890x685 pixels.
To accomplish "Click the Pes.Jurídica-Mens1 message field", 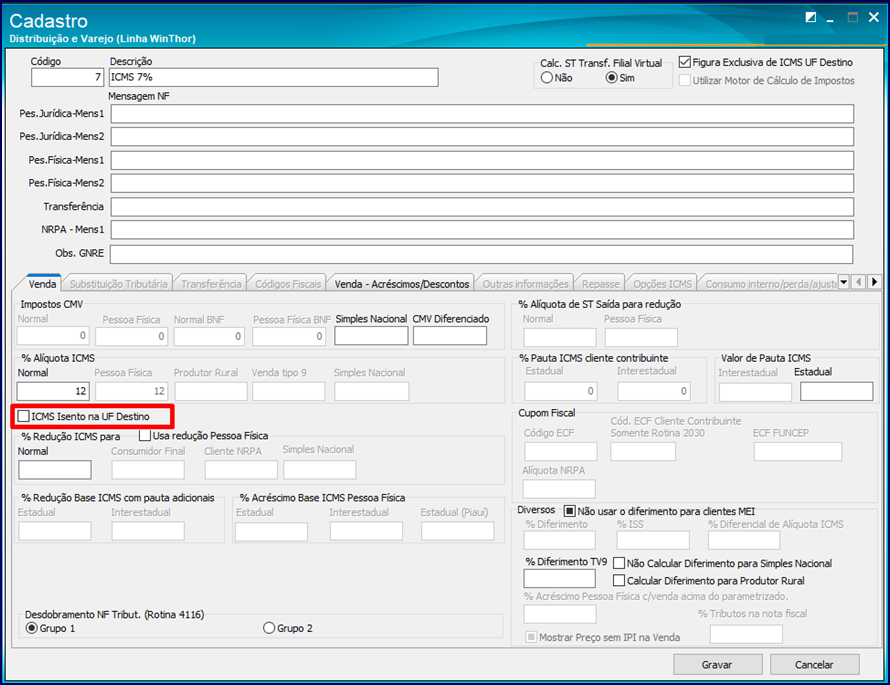I will (x=482, y=114).
